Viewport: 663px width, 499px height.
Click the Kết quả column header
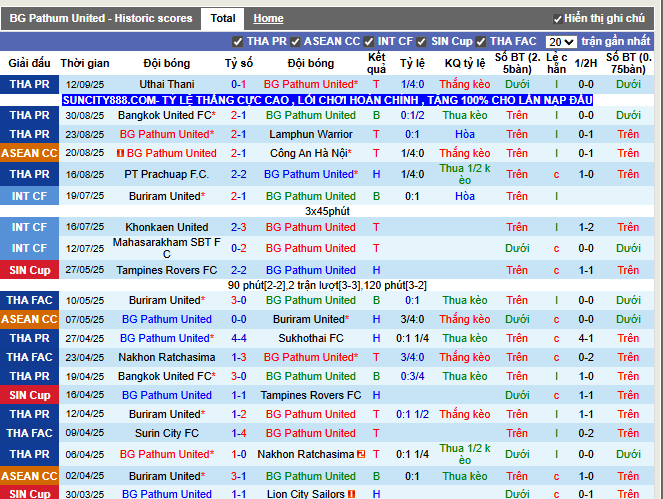376,63
